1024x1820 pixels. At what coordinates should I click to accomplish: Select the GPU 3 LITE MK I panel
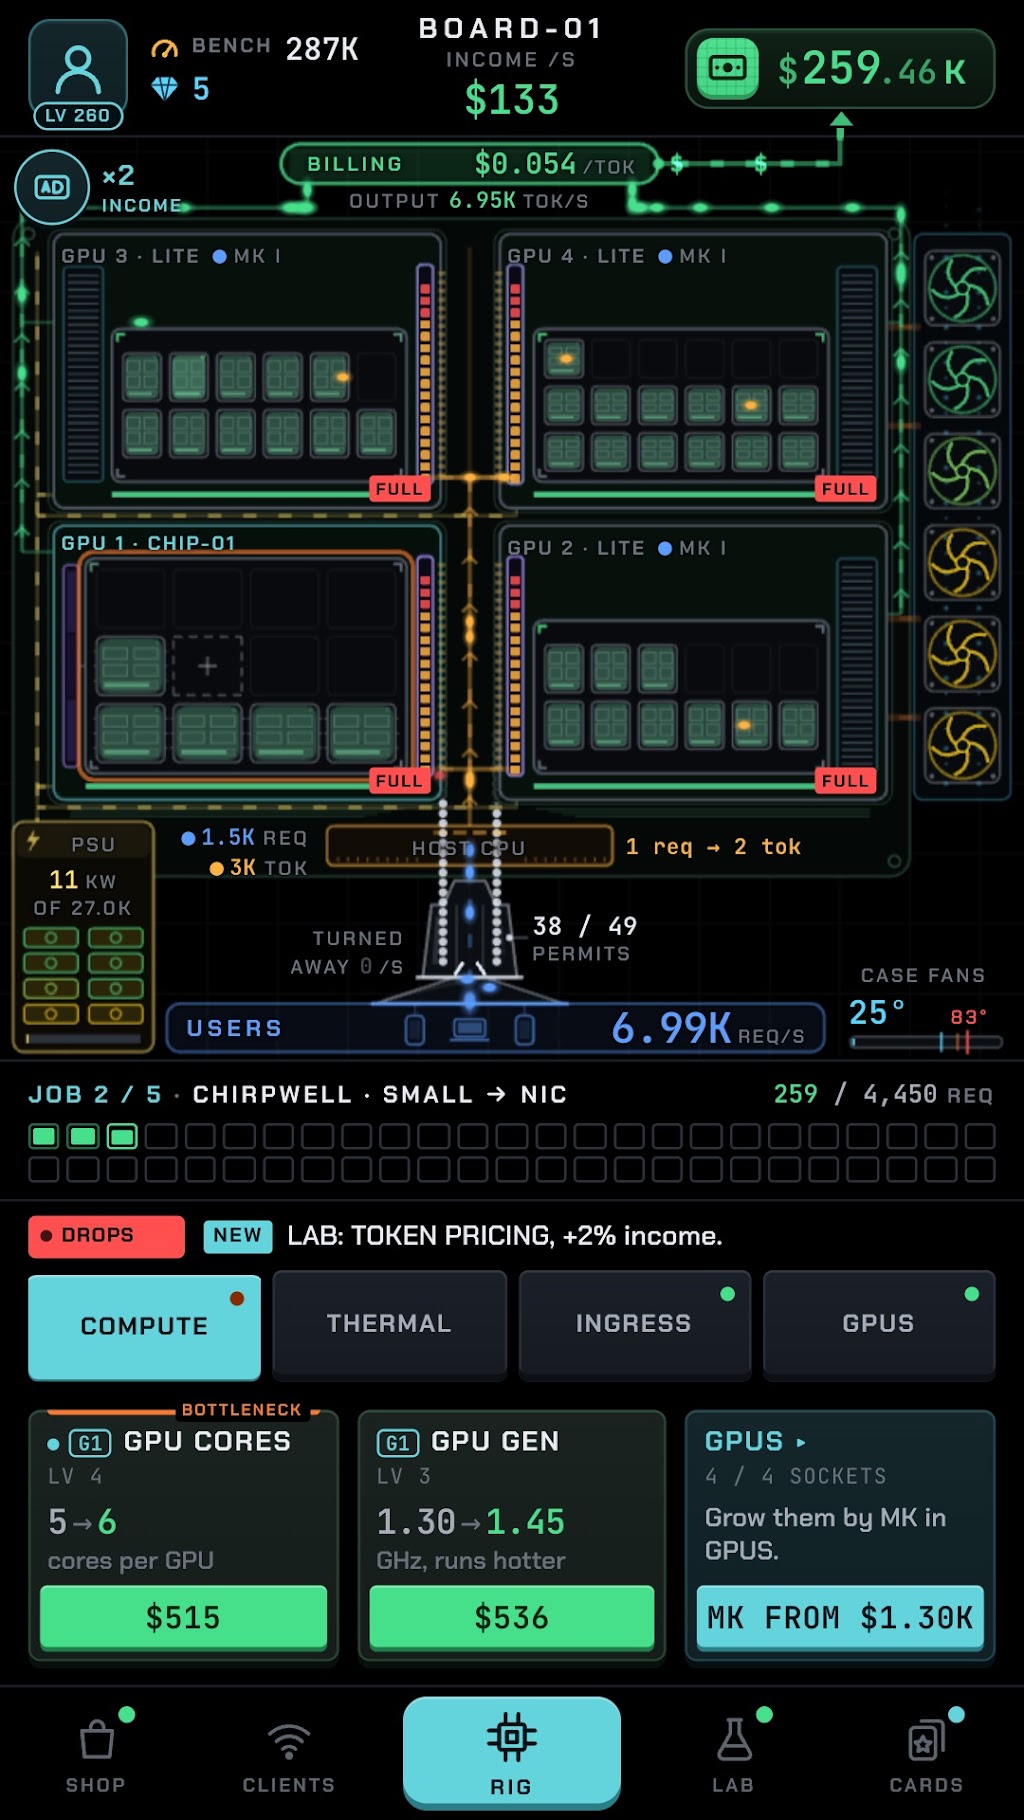coord(247,371)
